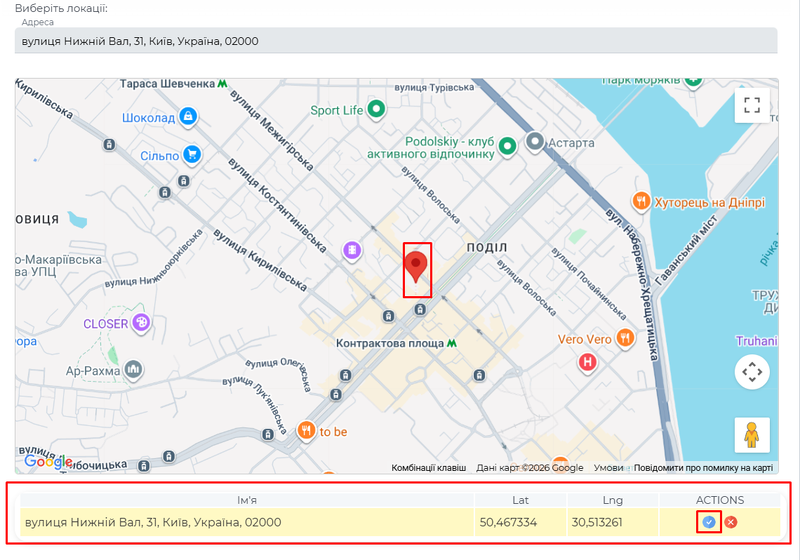
Task: Click the red location pin marker
Action: (x=417, y=267)
